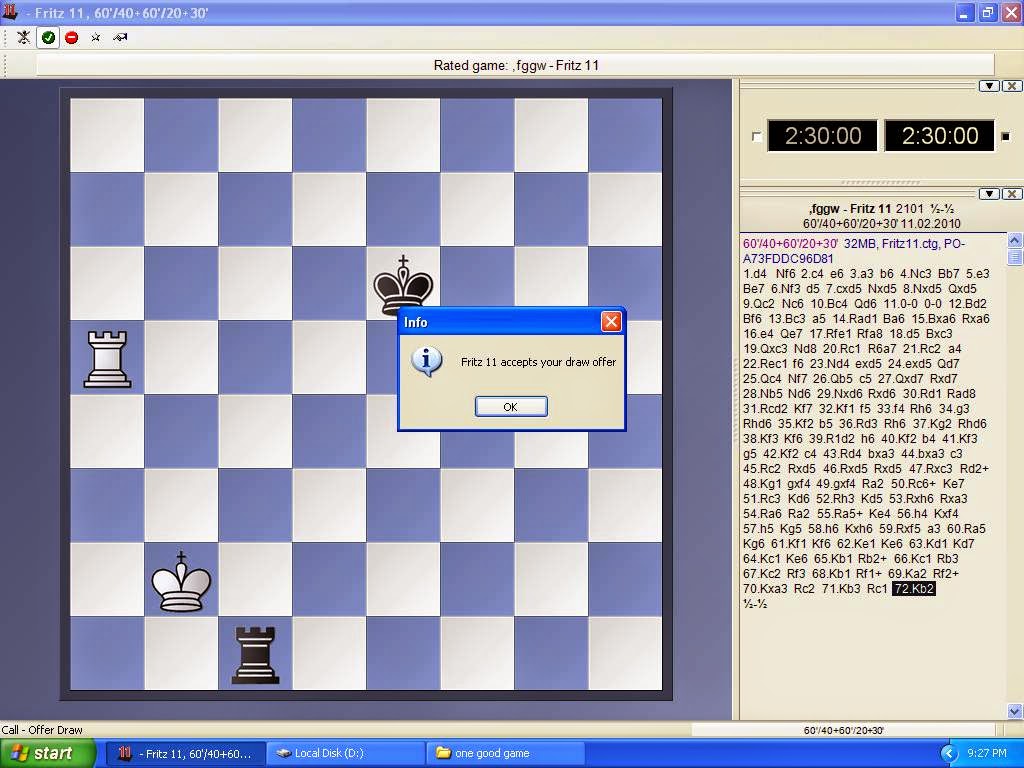Image resolution: width=1024 pixels, height=768 pixels.
Task: Restore down the Fritz 11 window
Action: 987,12
